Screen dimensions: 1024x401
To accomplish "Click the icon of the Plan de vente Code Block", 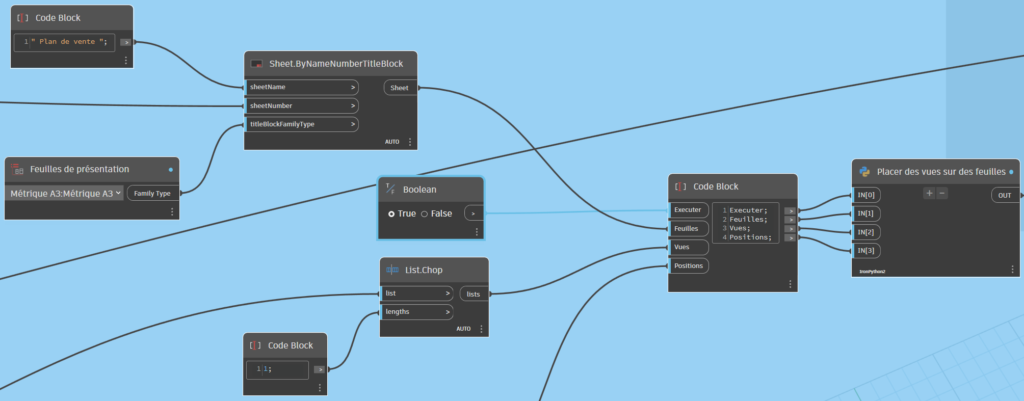I will click(x=23, y=18).
